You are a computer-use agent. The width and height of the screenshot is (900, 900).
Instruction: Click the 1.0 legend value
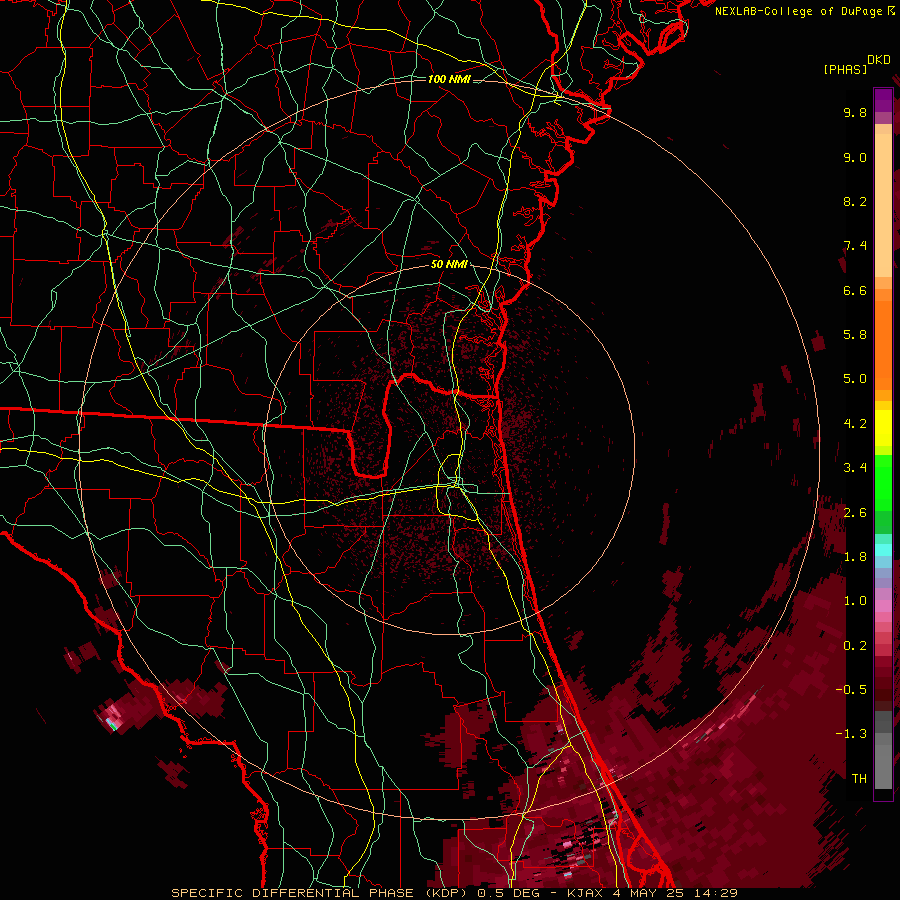[x=855, y=601]
